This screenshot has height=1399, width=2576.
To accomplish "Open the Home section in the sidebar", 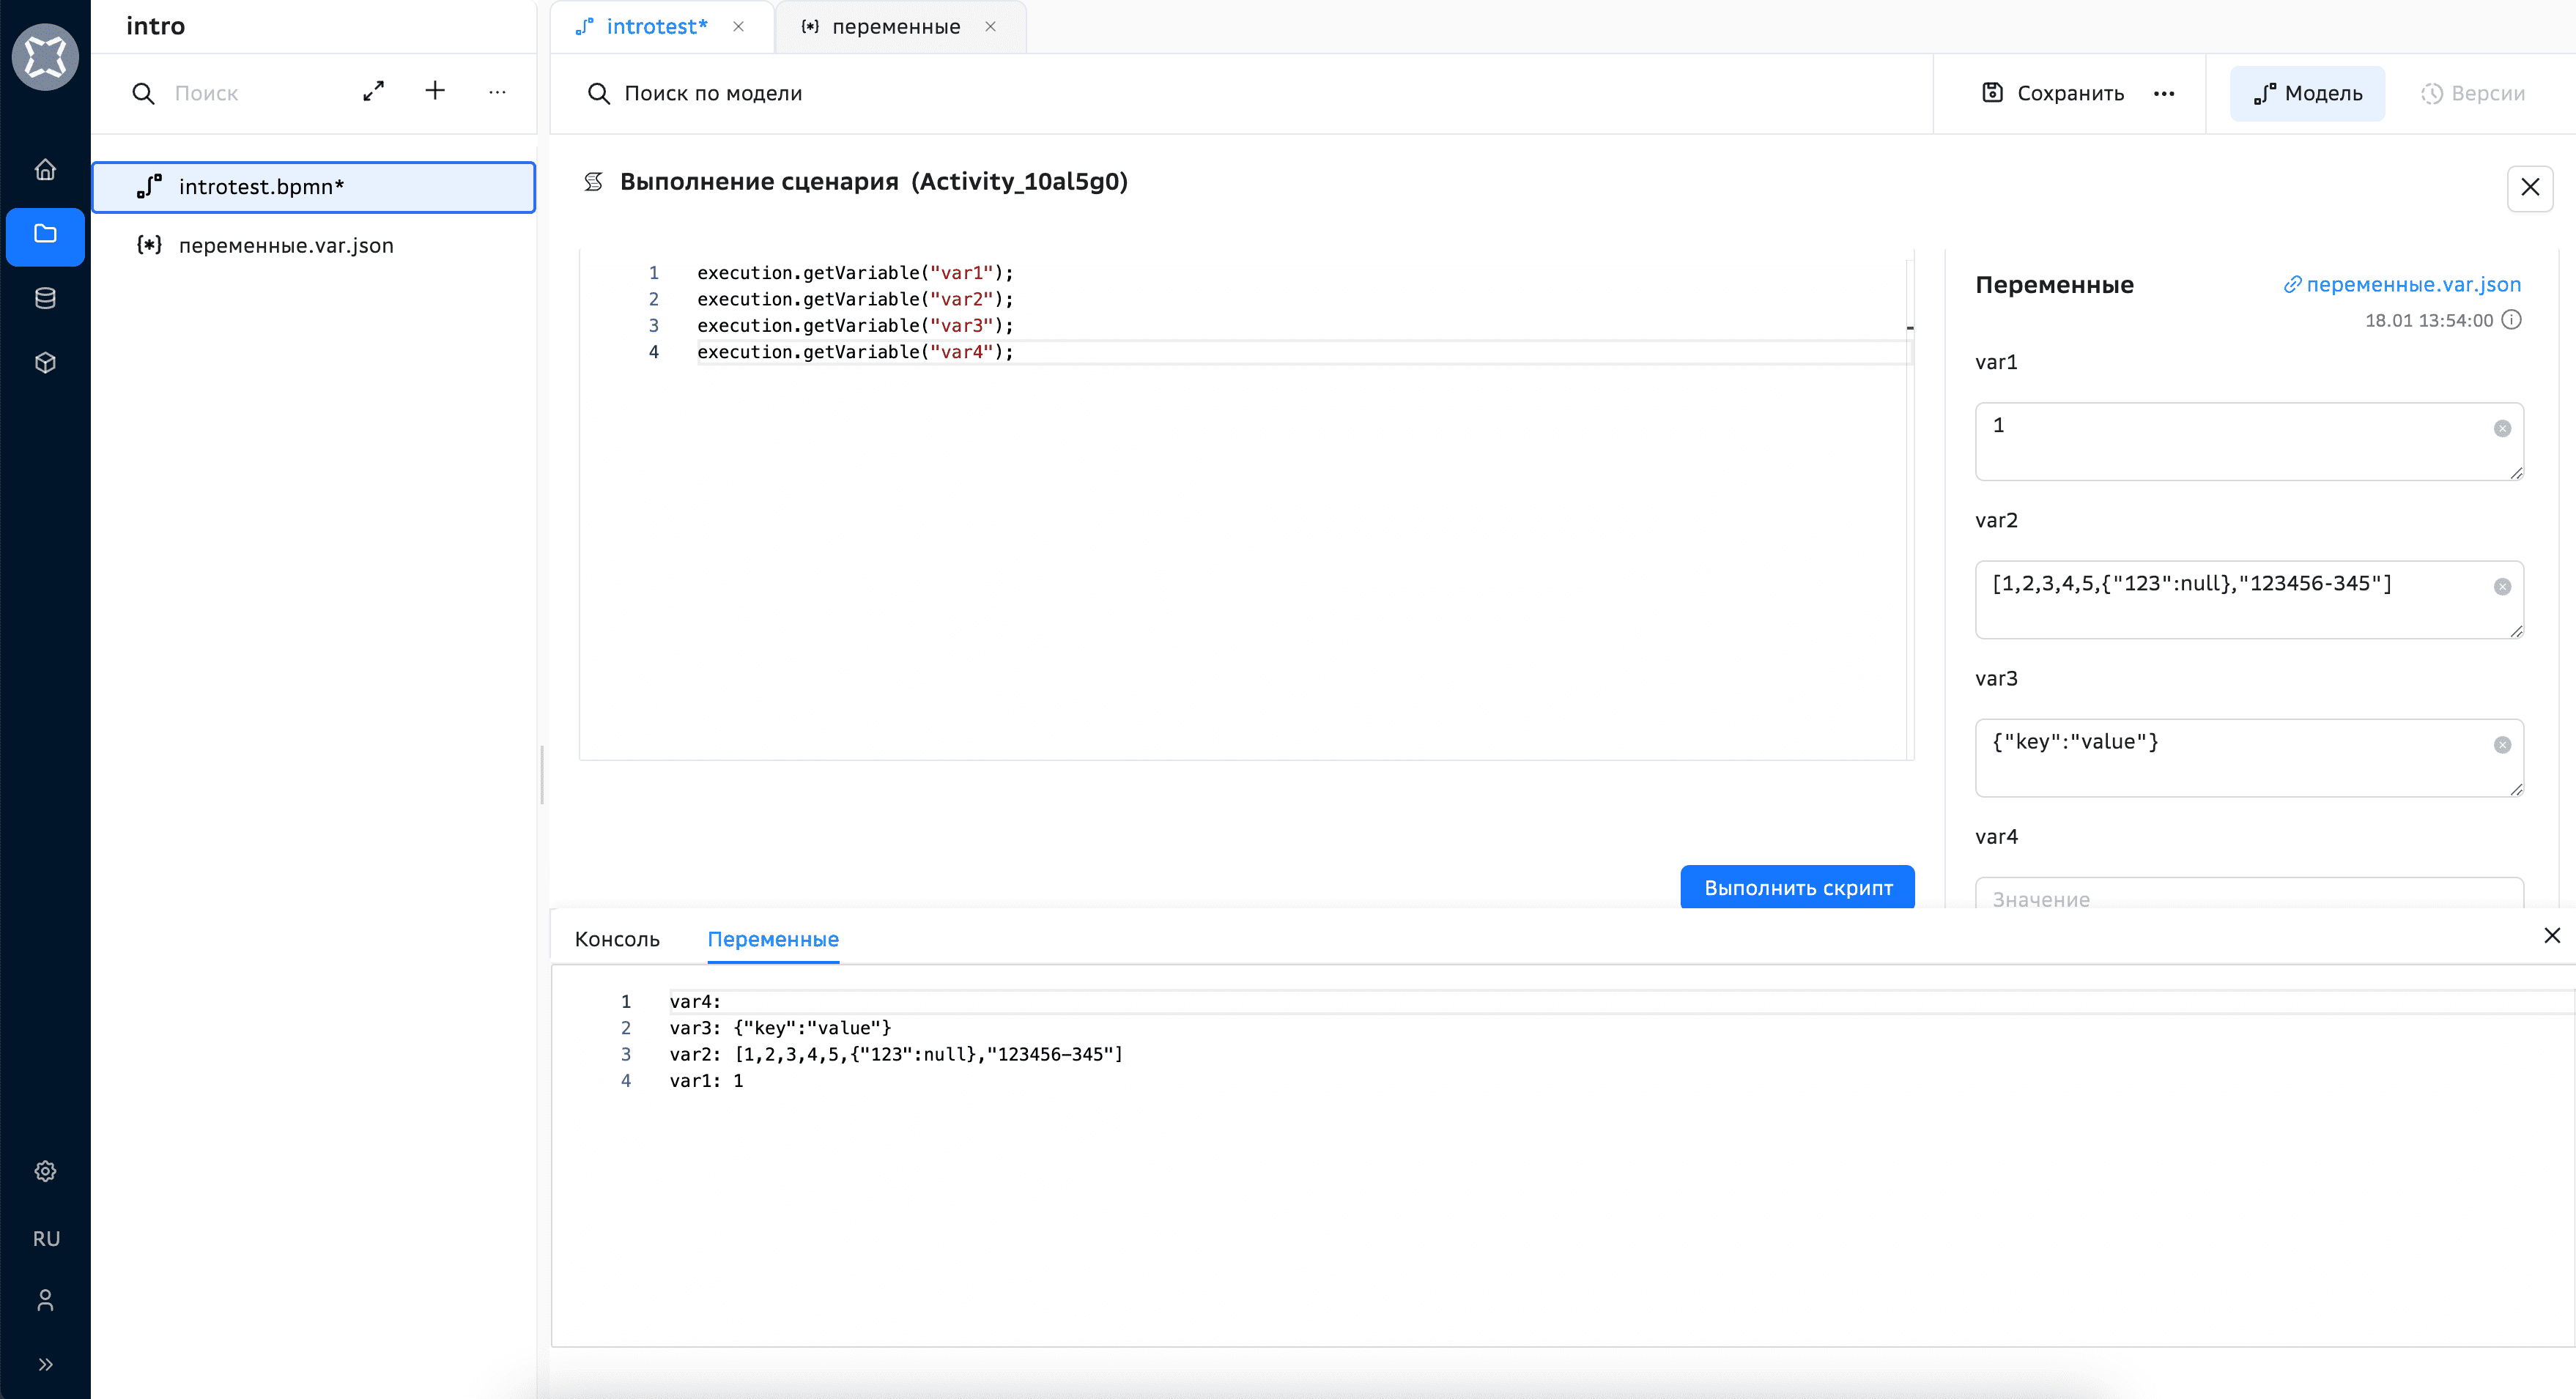I will click(x=45, y=169).
